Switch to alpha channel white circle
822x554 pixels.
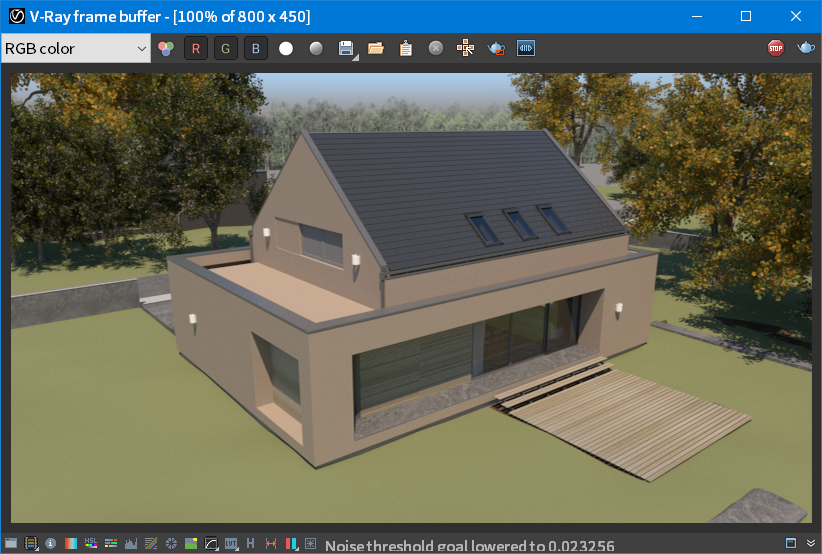(x=286, y=49)
